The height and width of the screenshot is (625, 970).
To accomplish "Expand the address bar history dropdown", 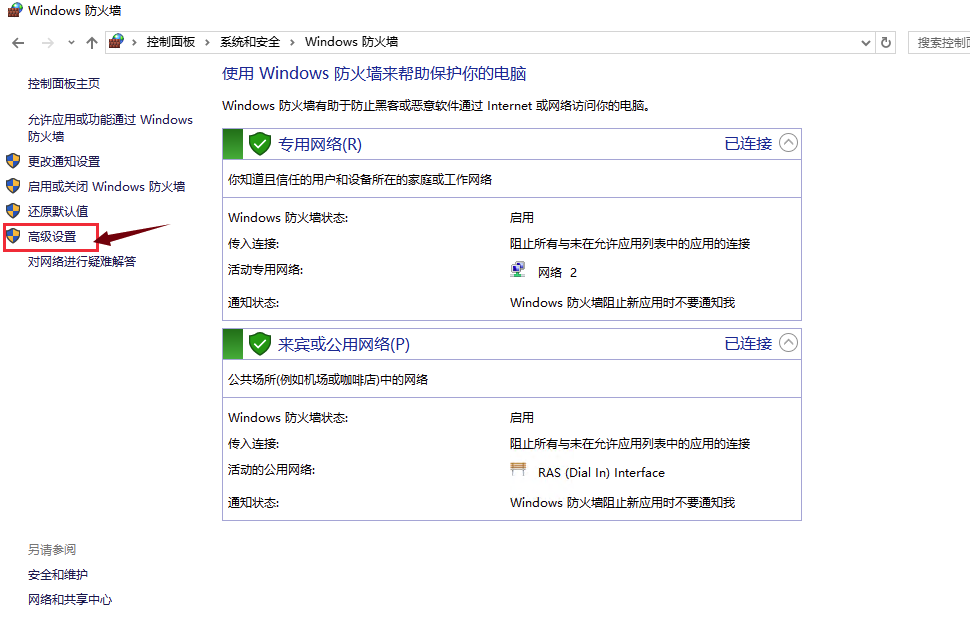I will 866,42.
